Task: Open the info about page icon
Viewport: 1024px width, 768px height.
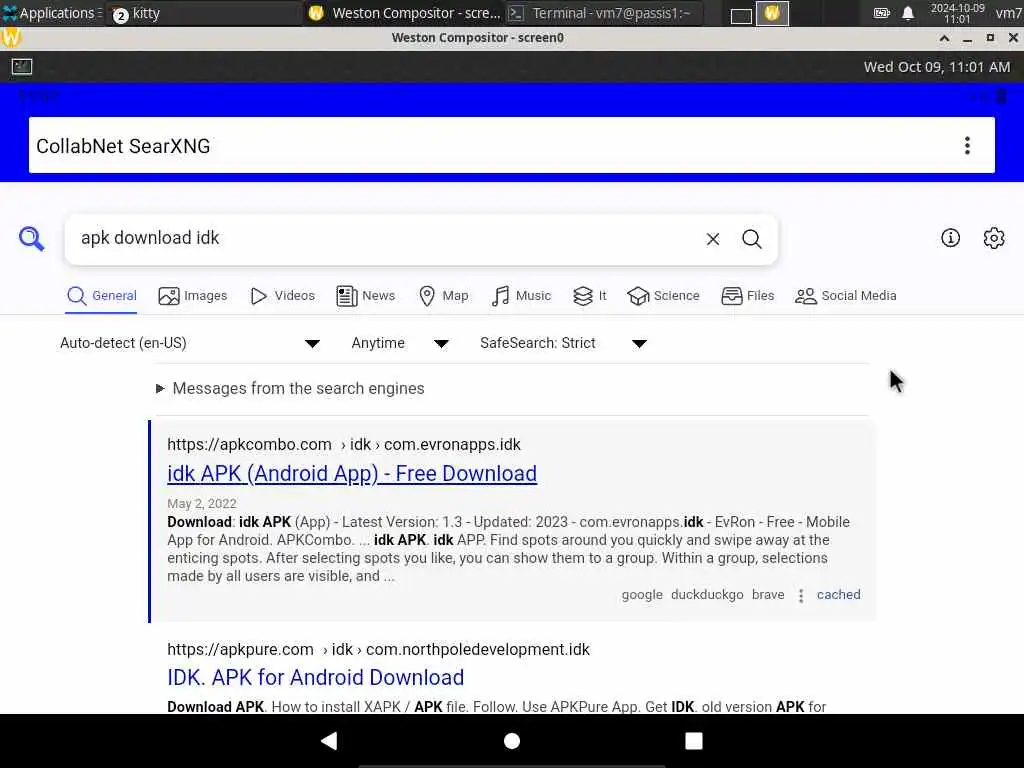Action: [x=950, y=238]
